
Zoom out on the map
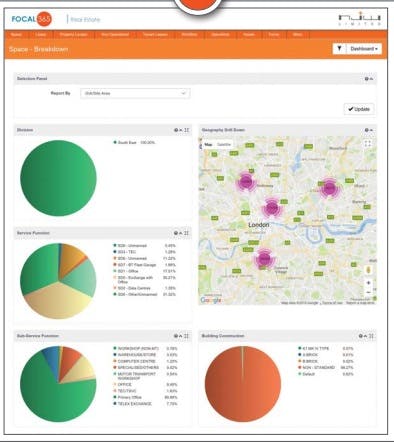point(369,292)
